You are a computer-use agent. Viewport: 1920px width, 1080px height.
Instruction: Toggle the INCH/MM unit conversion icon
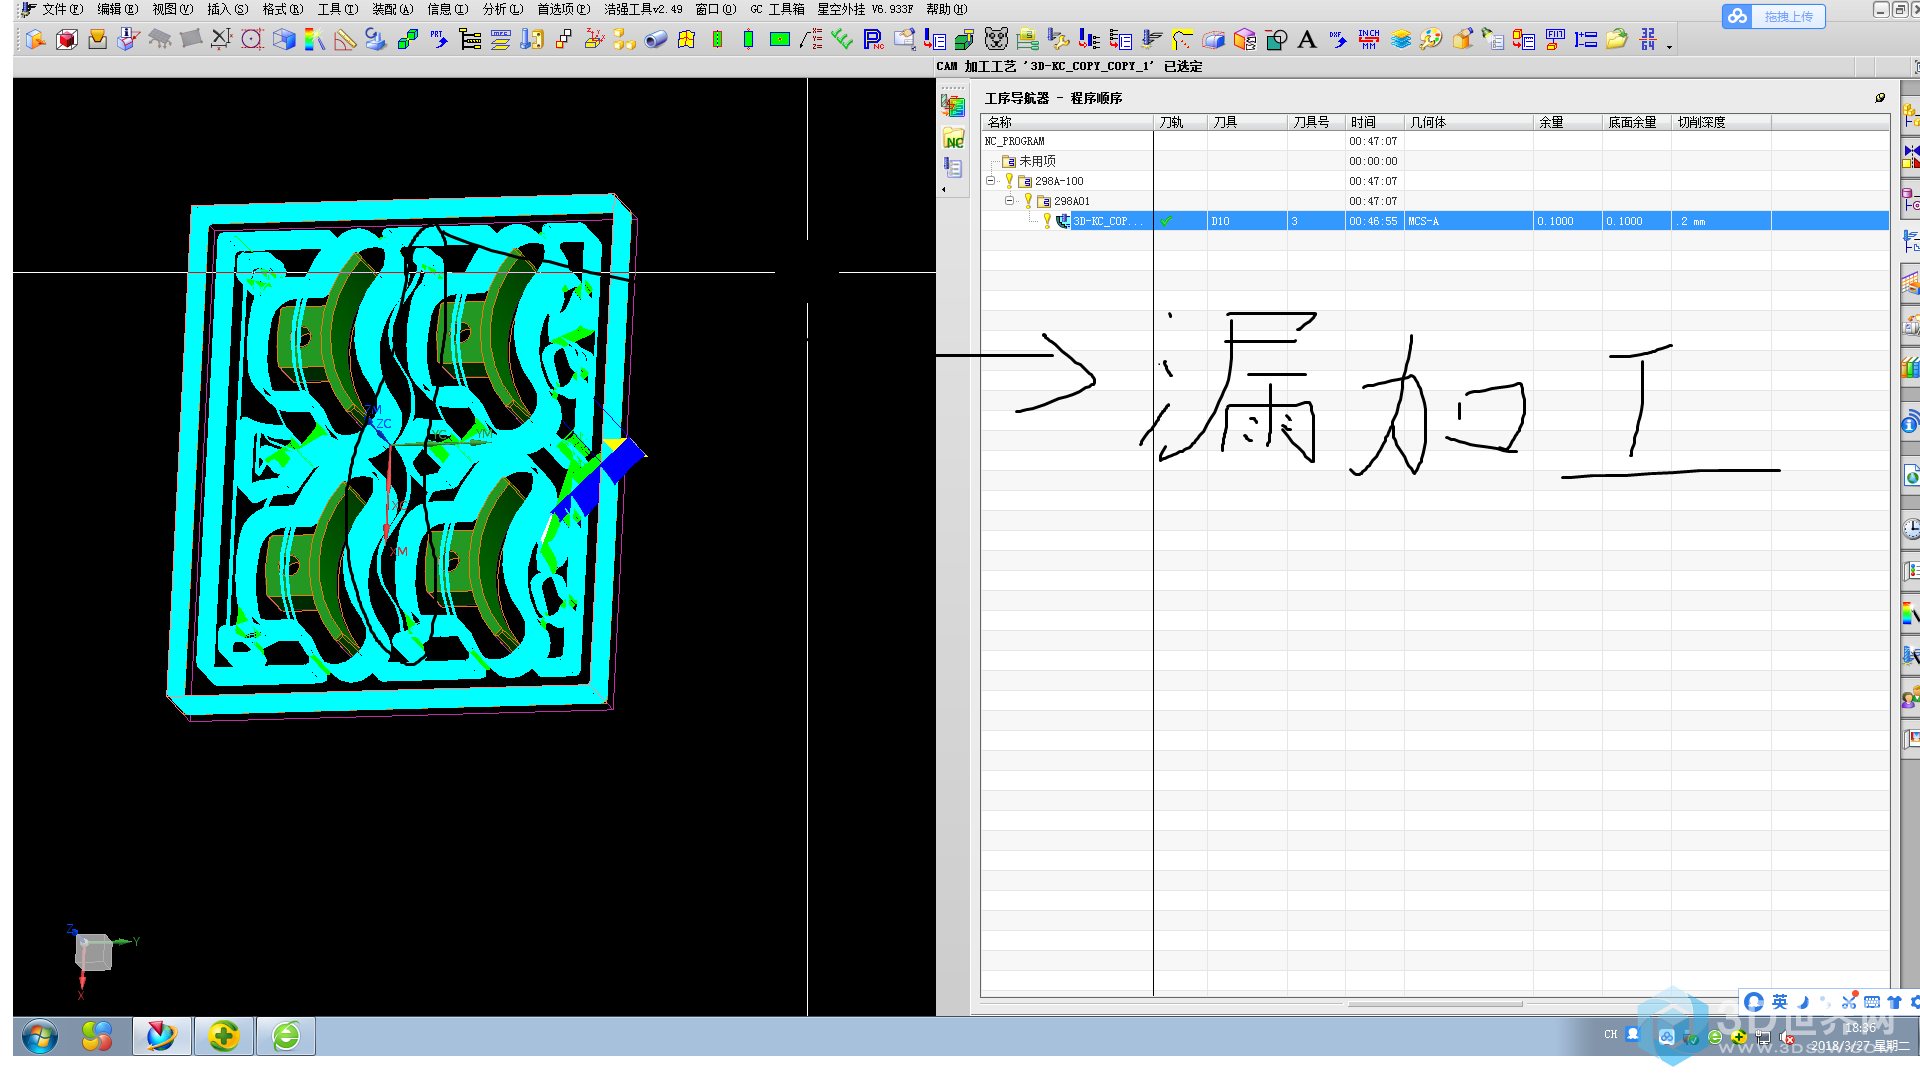[1369, 39]
